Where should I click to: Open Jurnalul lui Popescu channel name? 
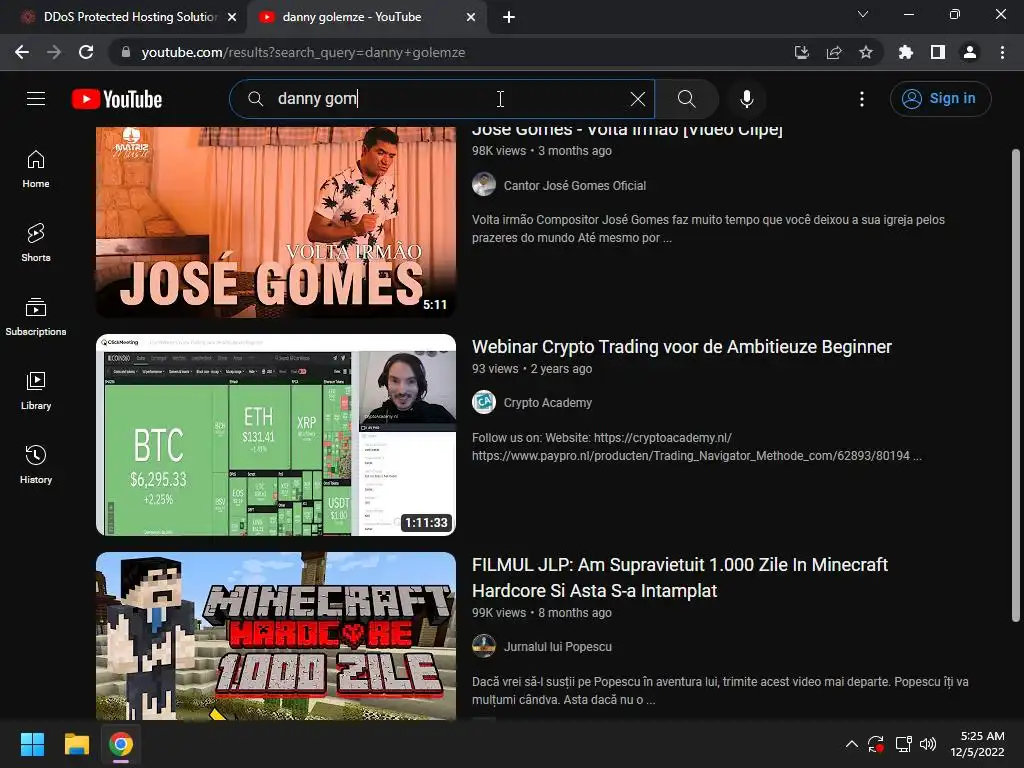[558, 647]
